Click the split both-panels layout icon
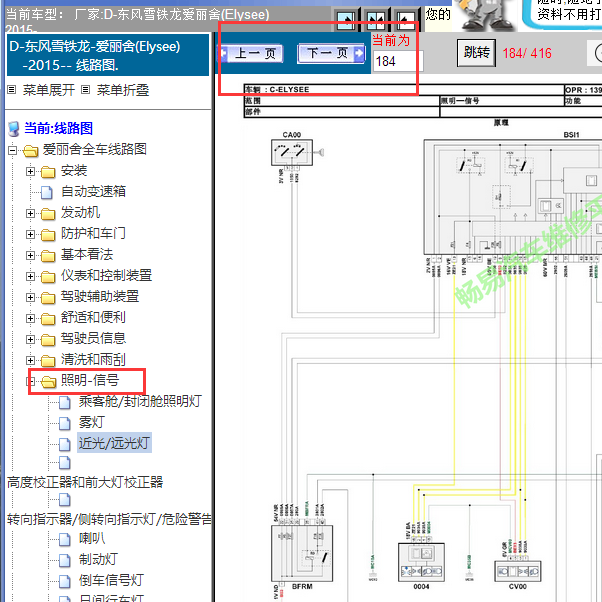Image resolution: width=602 pixels, height=602 pixels. 375,20
